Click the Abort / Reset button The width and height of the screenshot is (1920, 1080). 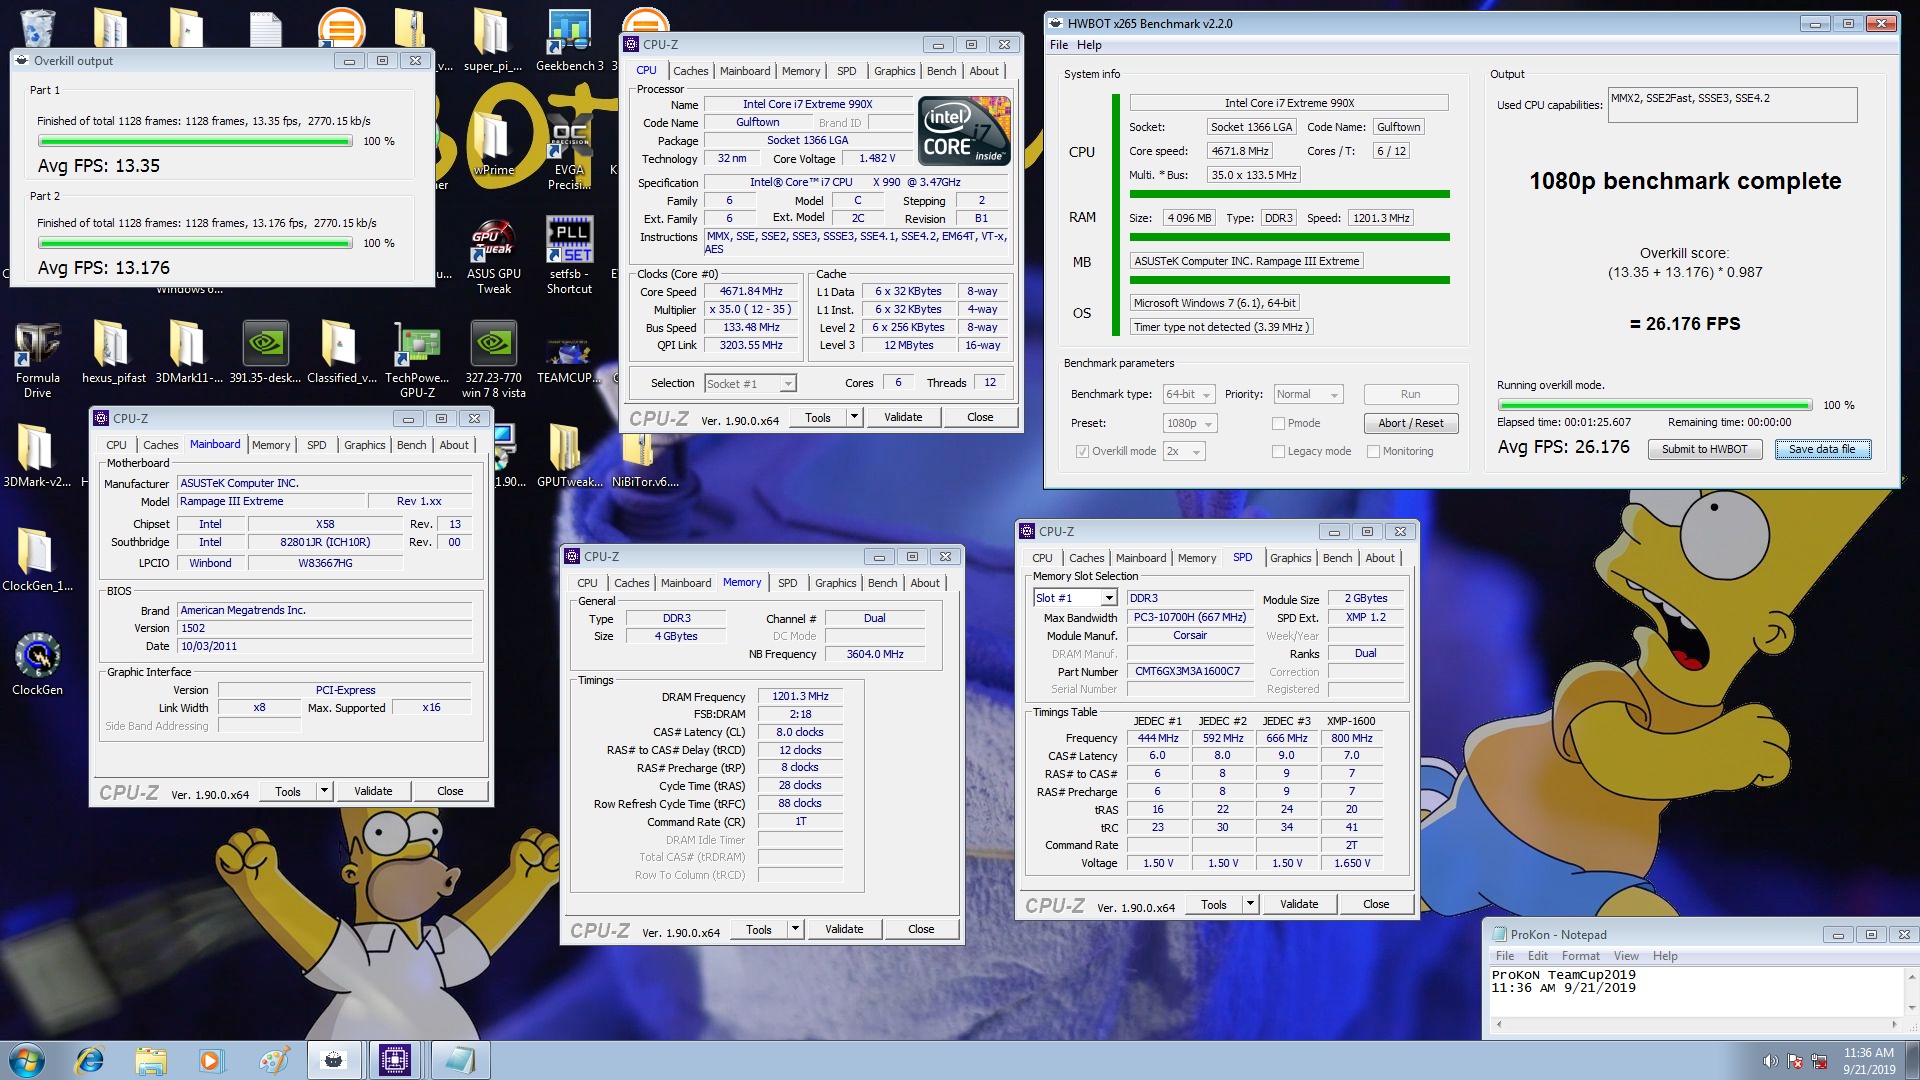coord(1411,423)
